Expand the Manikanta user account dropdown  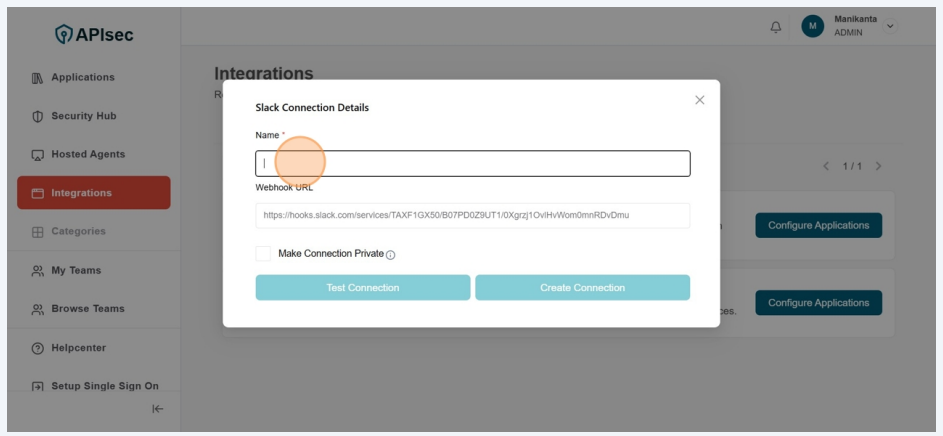890,26
